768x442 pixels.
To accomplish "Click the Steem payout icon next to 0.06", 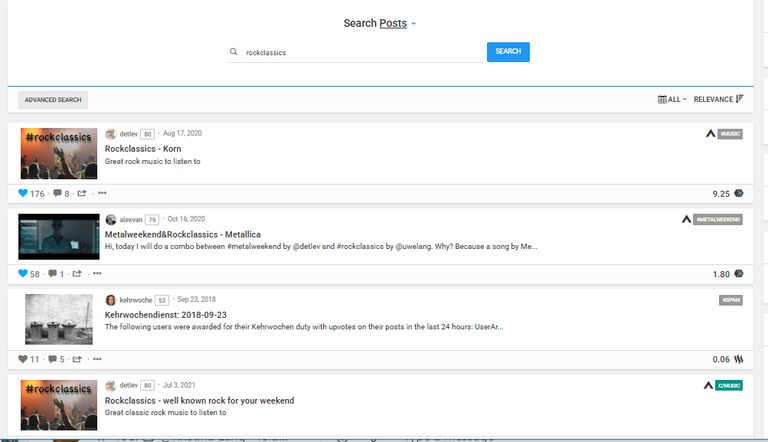I will click(x=739, y=359).
